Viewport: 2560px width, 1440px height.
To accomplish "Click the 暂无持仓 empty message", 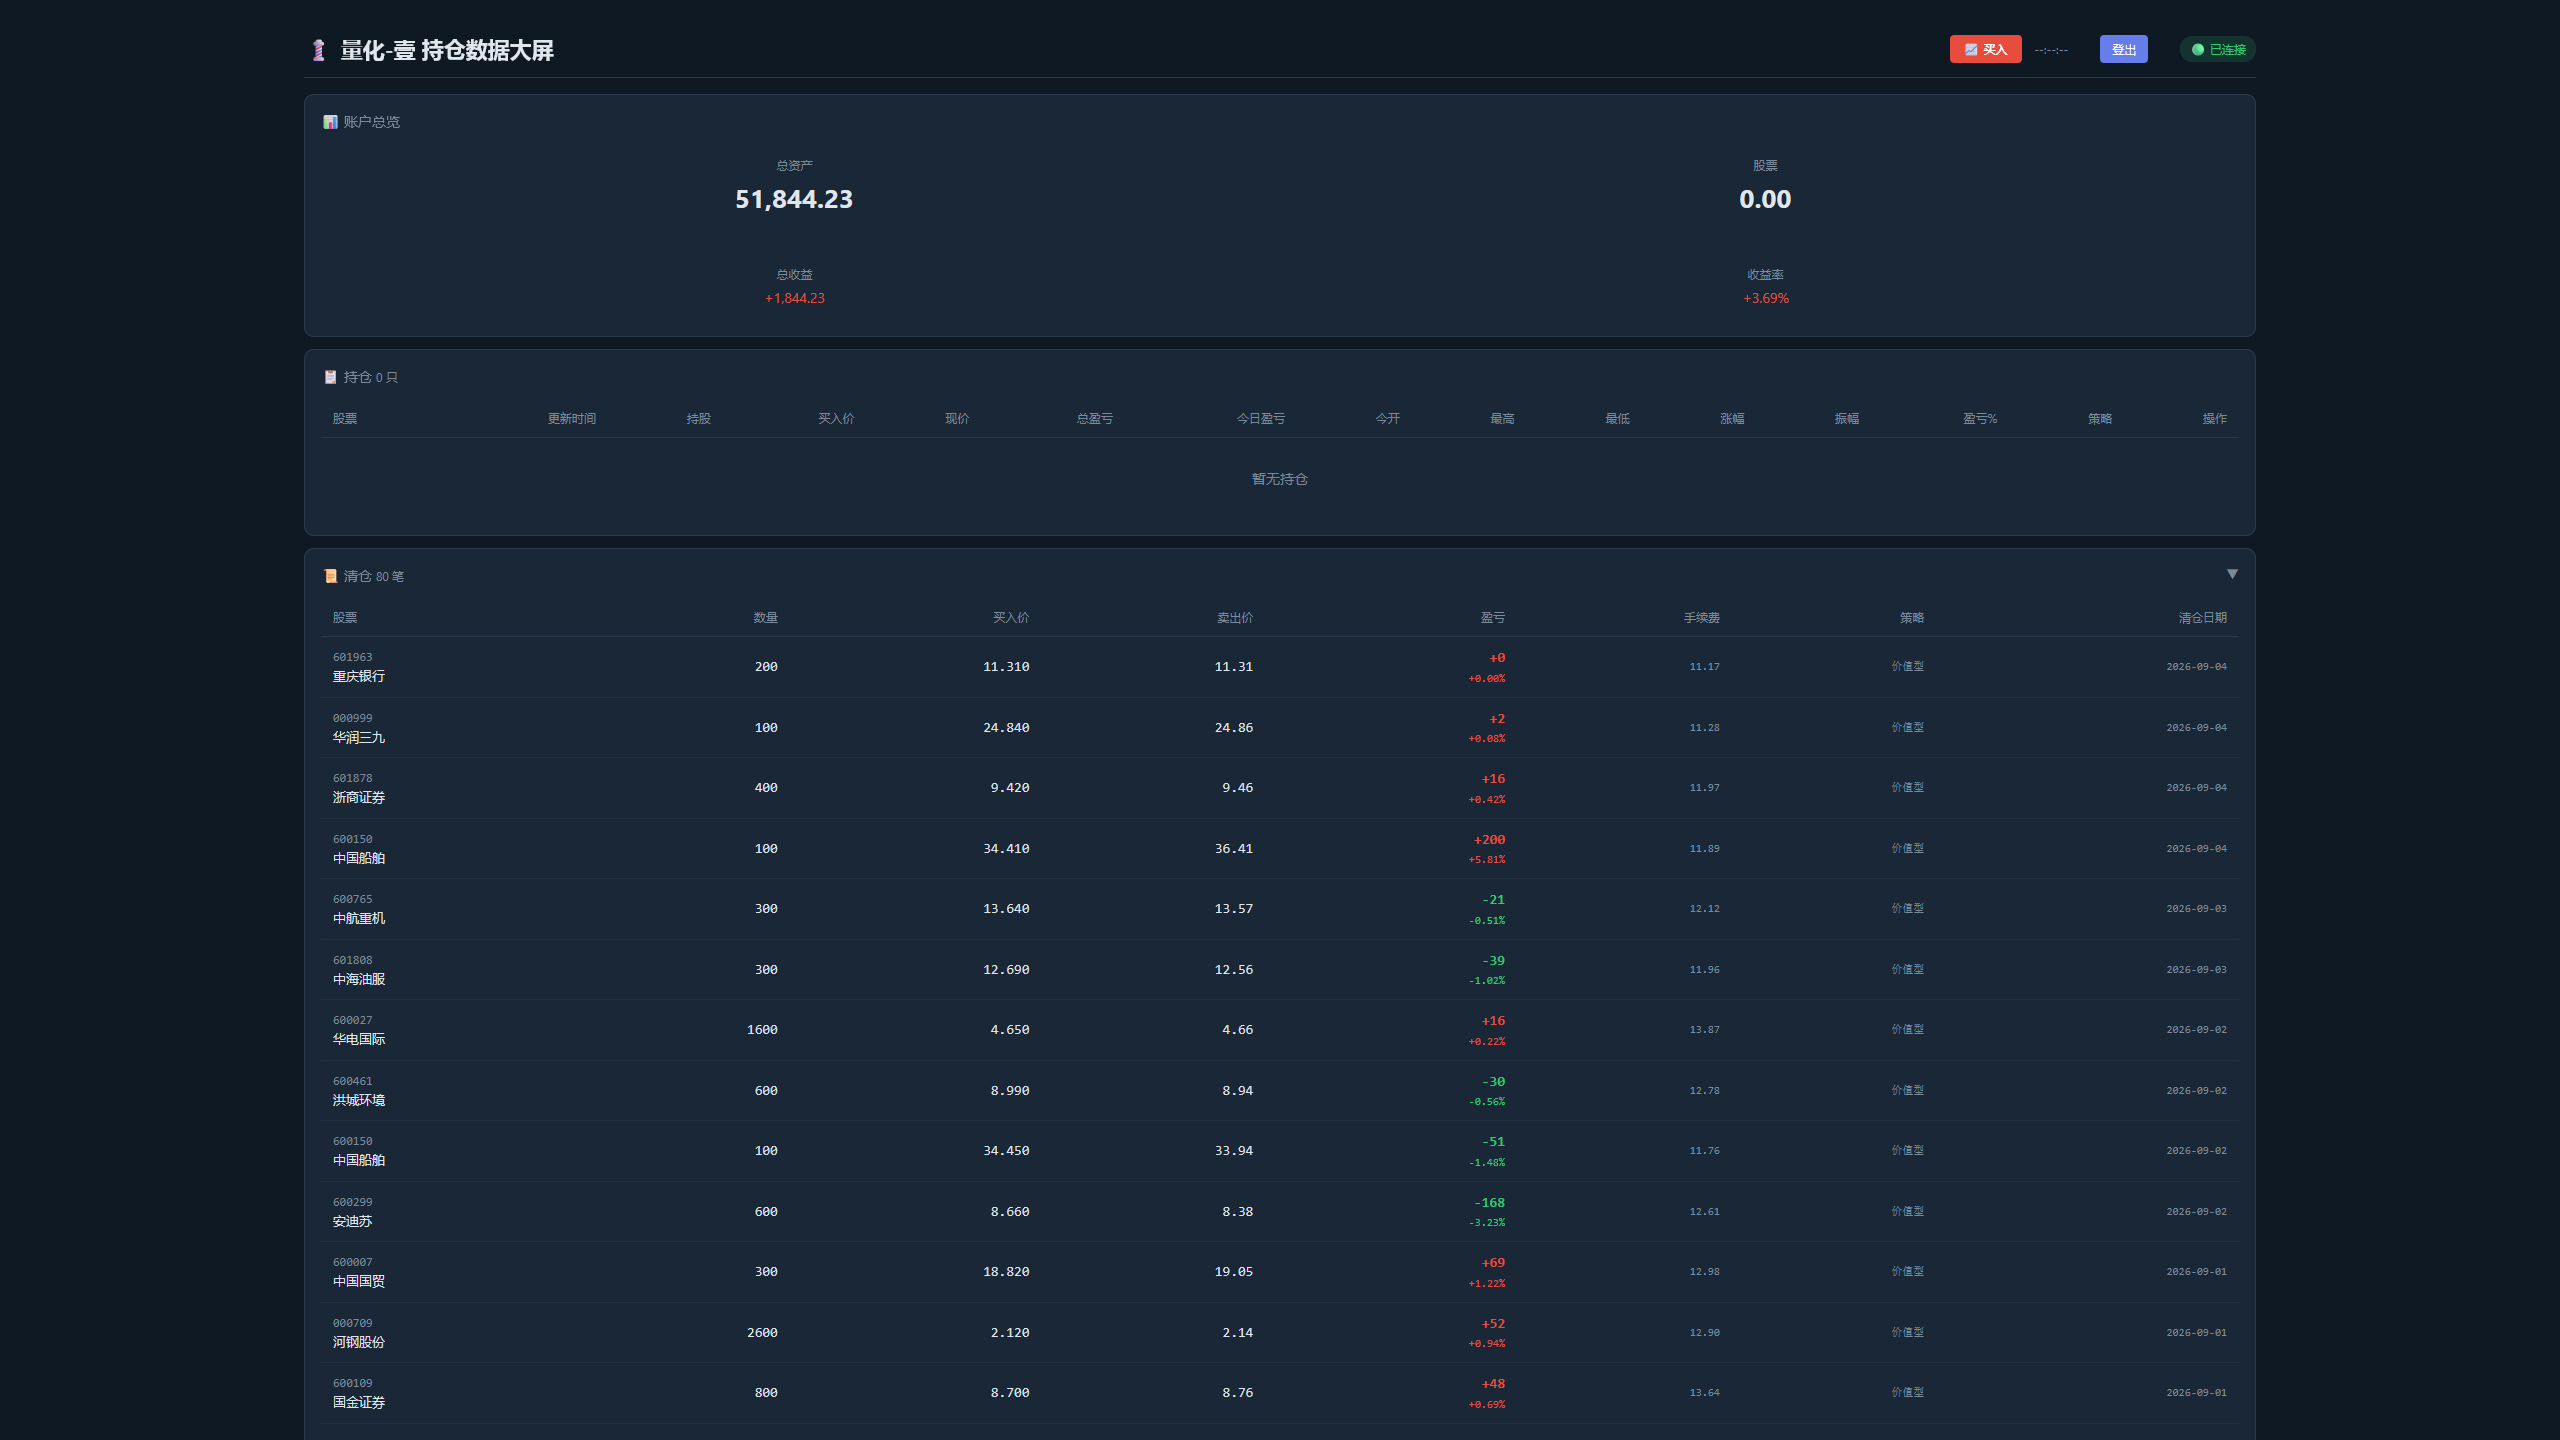I will 1279,479.
